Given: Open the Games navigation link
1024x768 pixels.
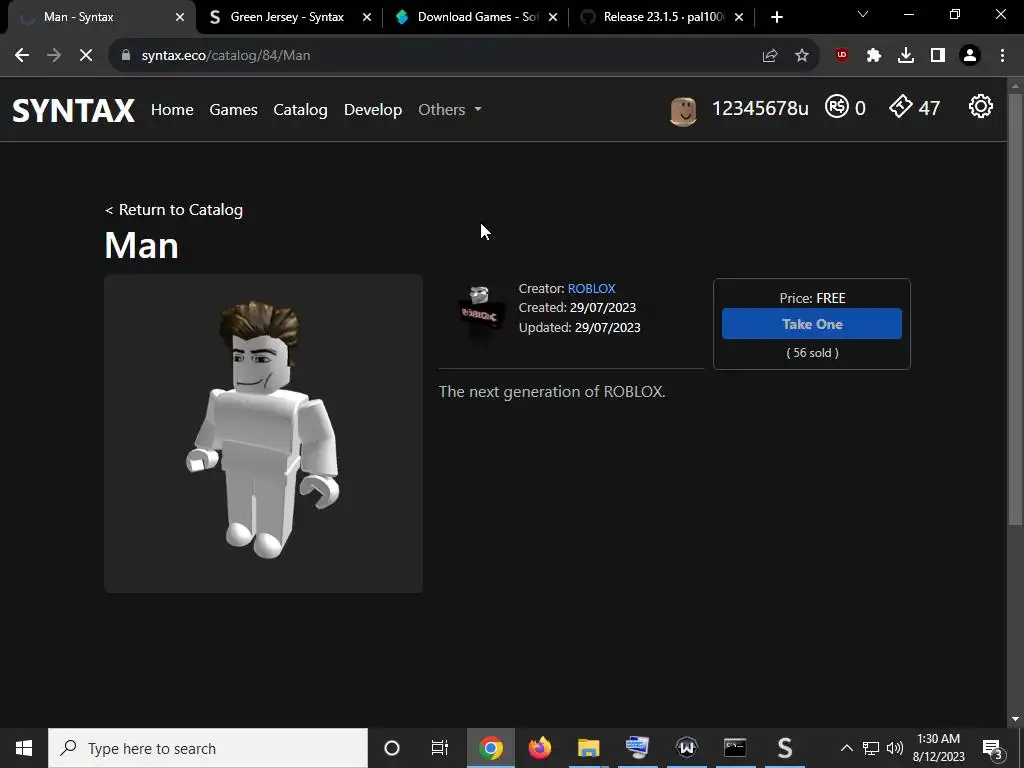Looking at the screenshot, I should pyautogui.click(x=233, y=110).
